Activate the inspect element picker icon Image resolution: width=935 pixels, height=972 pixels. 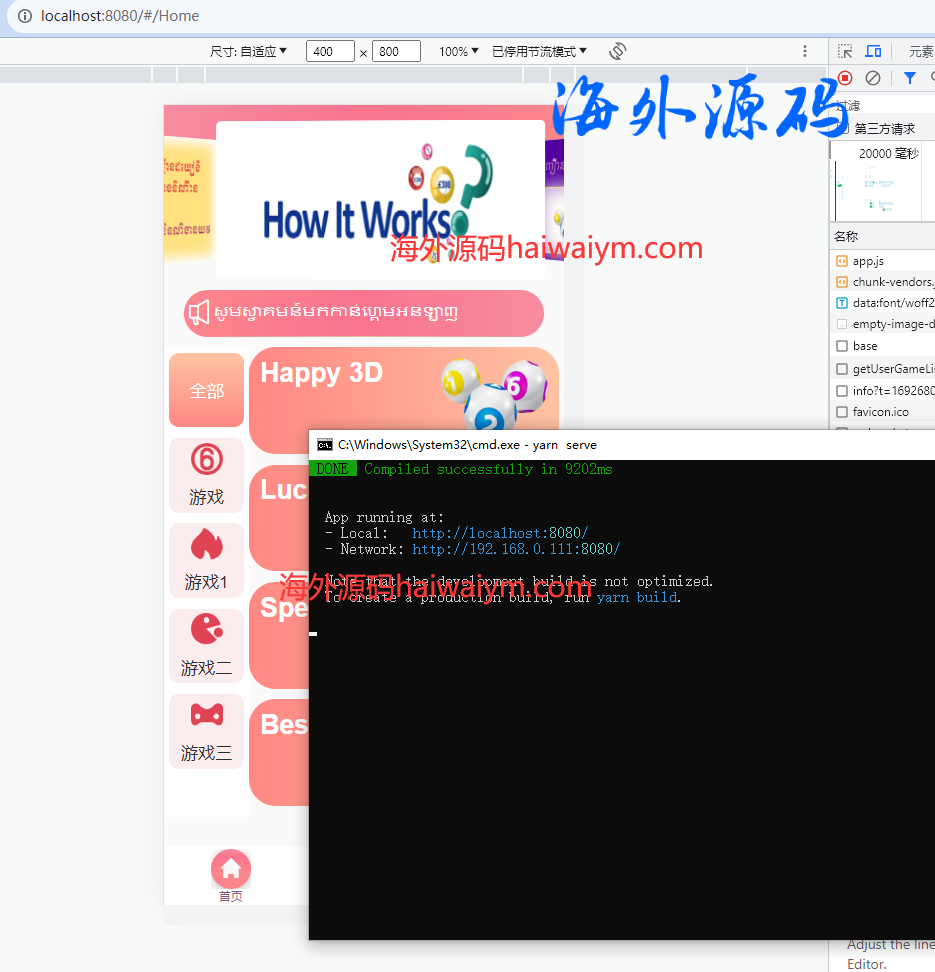click(845, 51)
